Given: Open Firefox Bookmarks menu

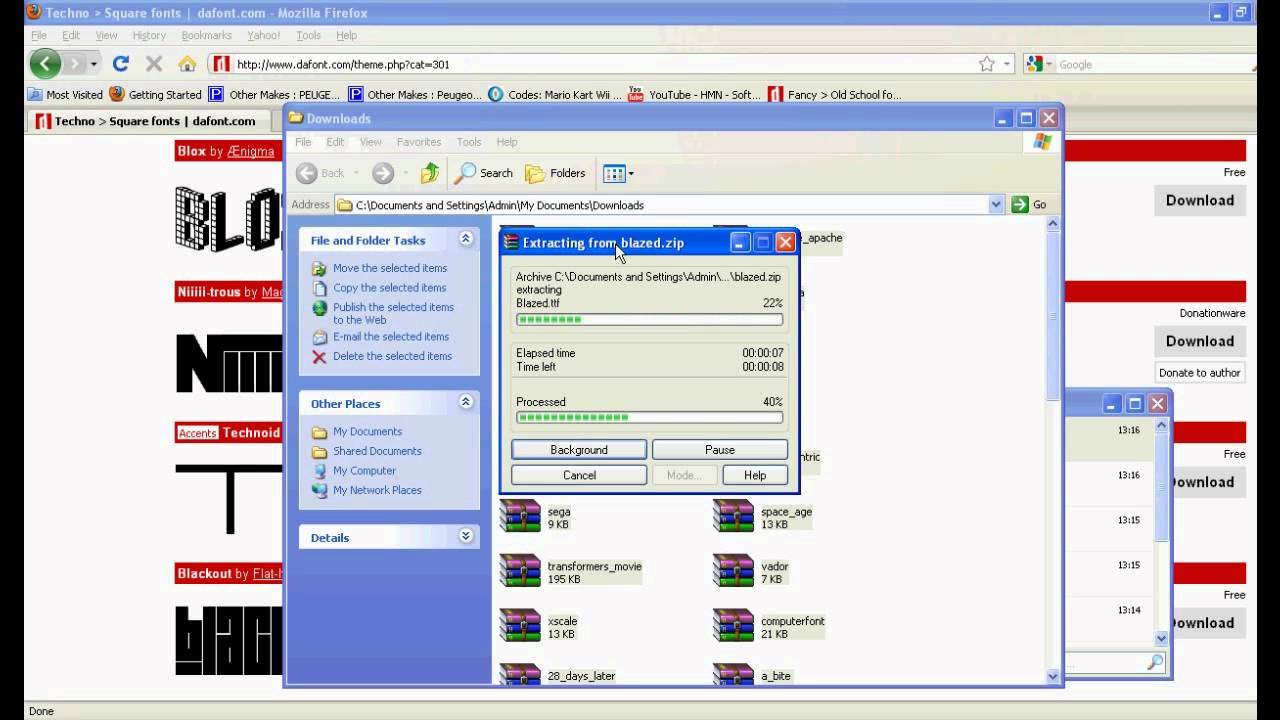Looking at the screenshot, I should (x=207, y=35).
